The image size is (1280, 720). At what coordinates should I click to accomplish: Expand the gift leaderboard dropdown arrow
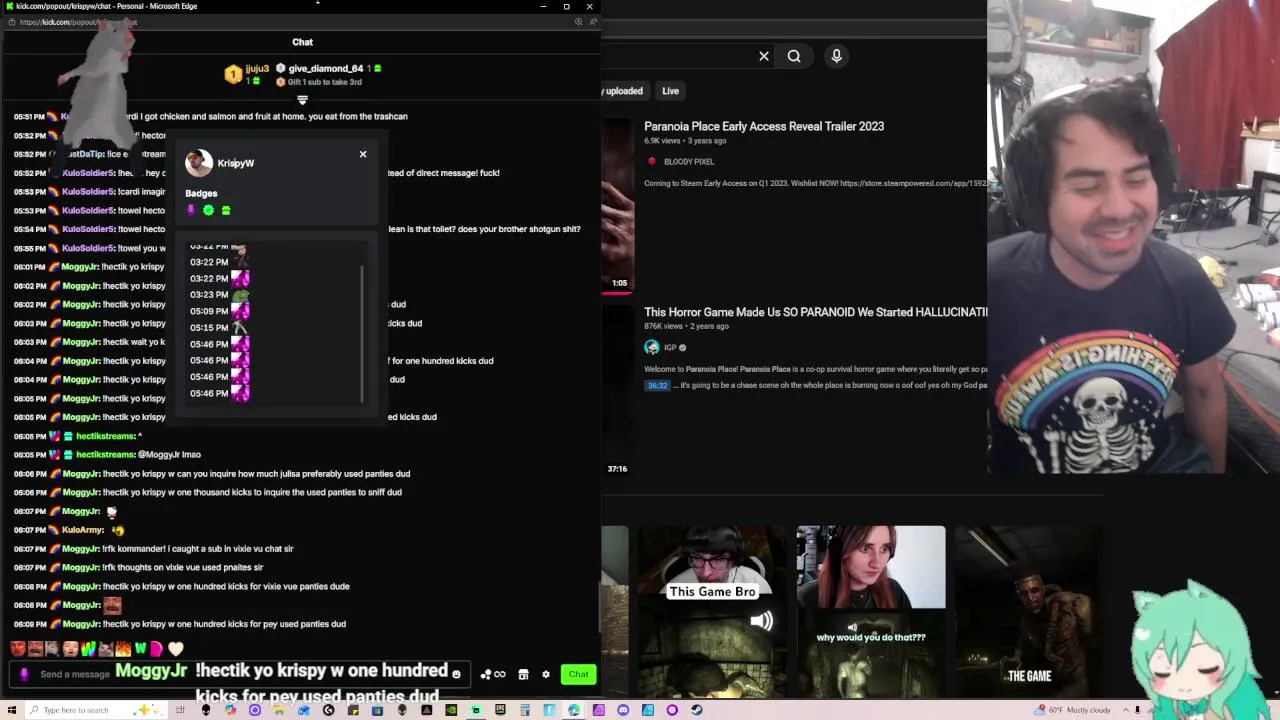[302, 99]
